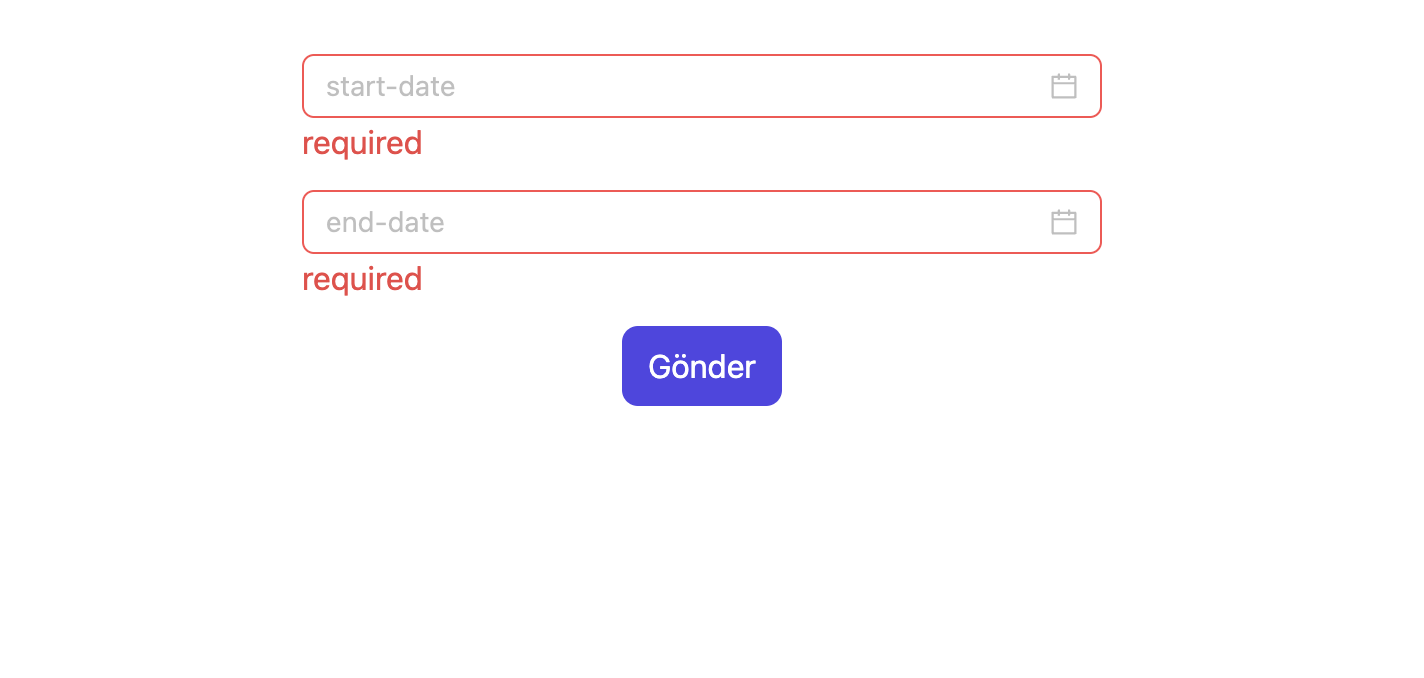The image size is (1424, 678).
Task: Select the start-date placeholder text
Action: [x=389, y=86]
